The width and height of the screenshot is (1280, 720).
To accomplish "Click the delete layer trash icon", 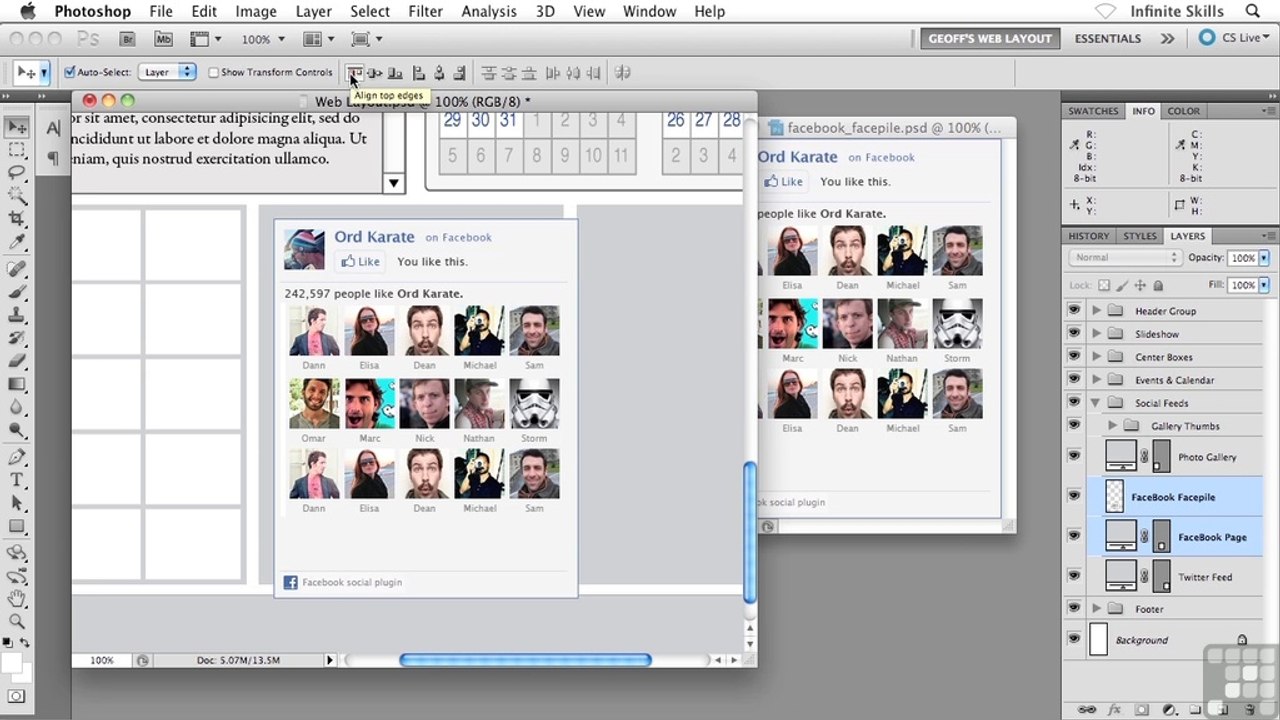I will pyautogui.click(x=1250, y=710).
